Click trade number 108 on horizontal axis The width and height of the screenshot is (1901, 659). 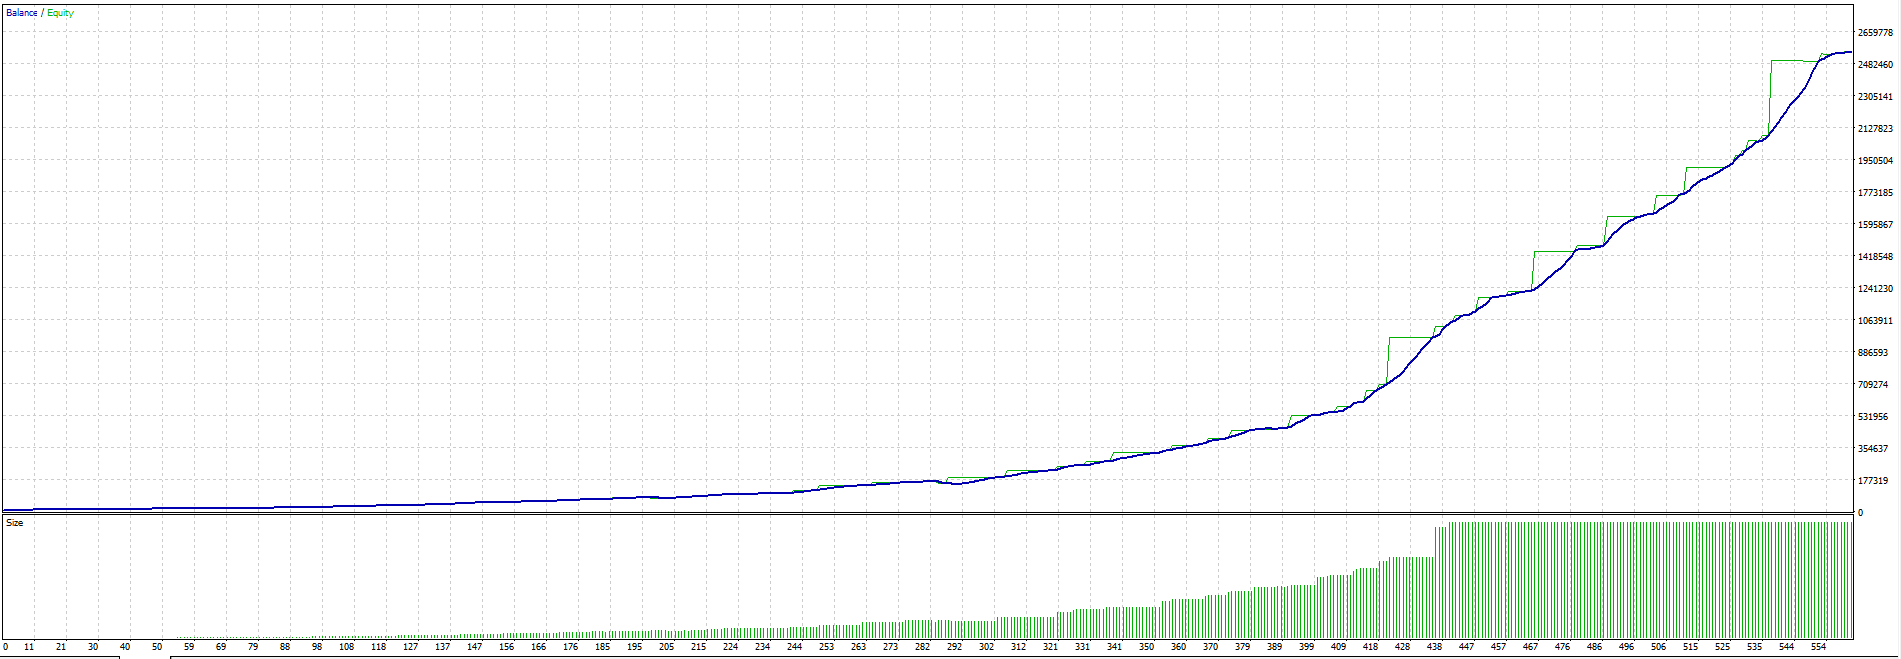pyautogui.click(x=346, y=647)
